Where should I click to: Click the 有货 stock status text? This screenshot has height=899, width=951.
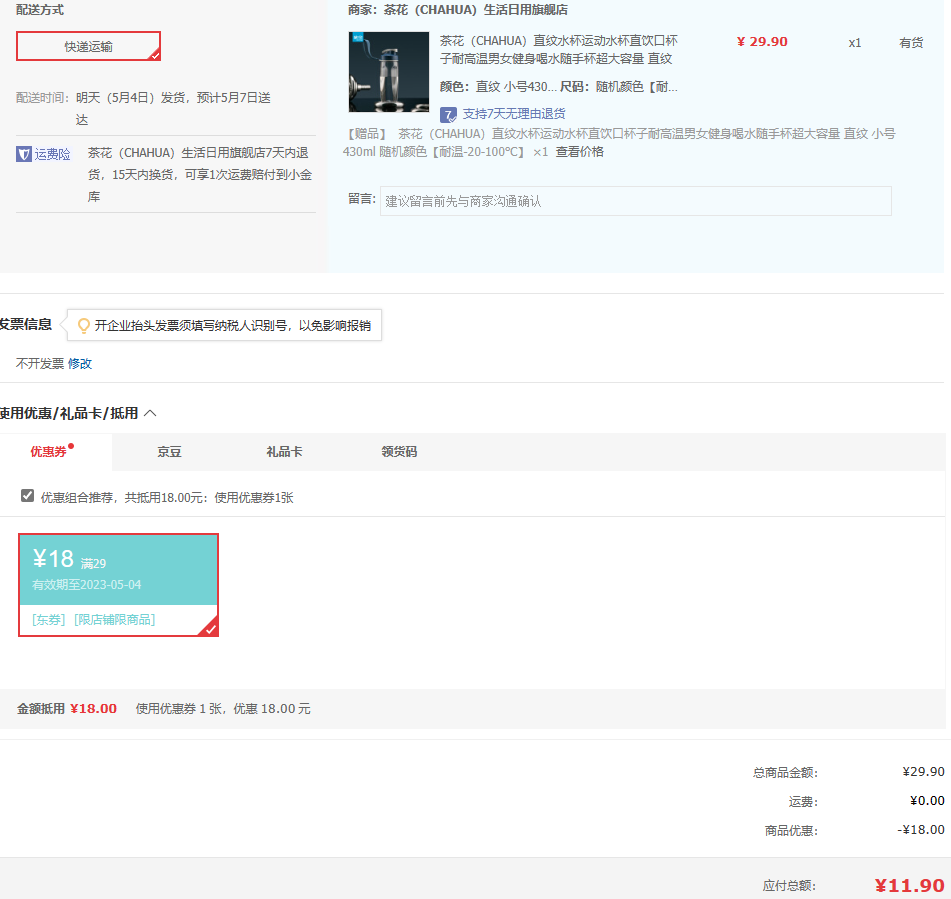(911, 42)
